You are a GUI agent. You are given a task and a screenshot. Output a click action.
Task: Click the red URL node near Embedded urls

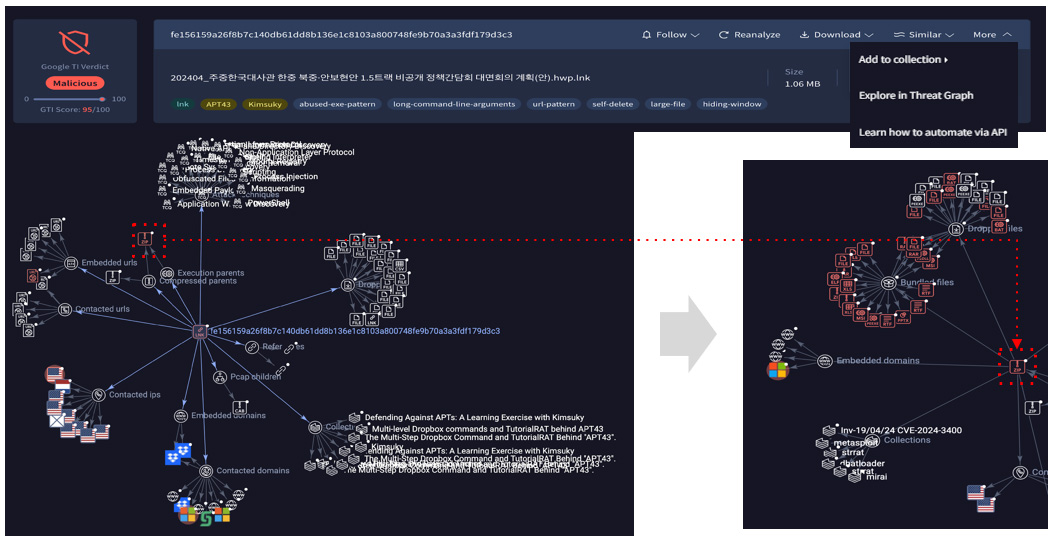tap(32, 275)
